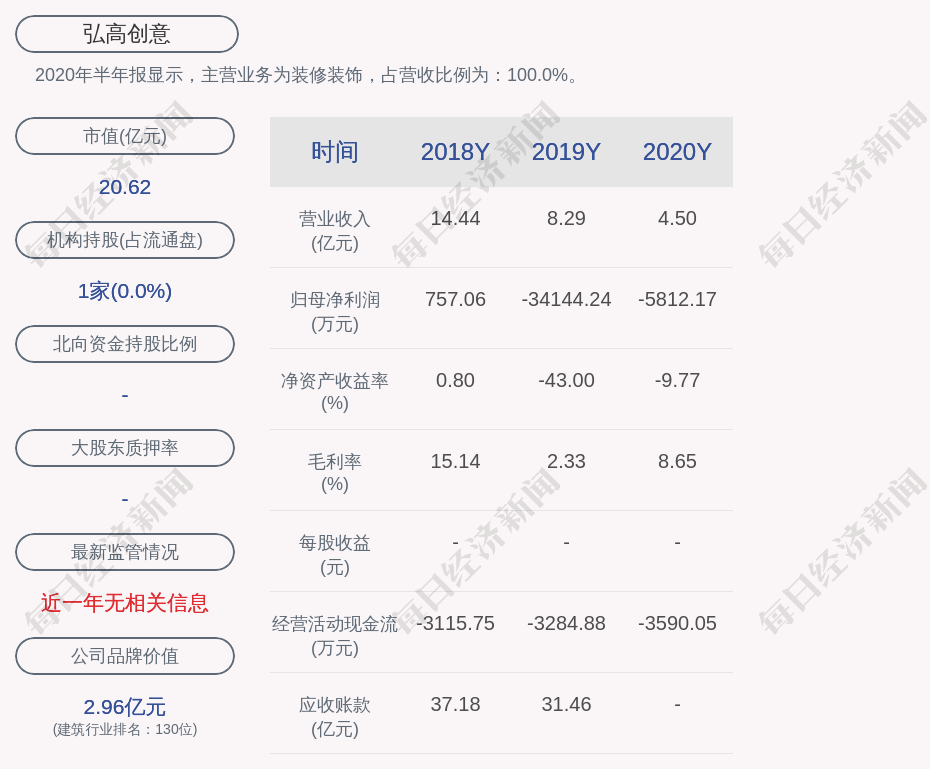Click the 20.62 market value figure
This screenshot has height=769, width=930.
click(125, 187)
